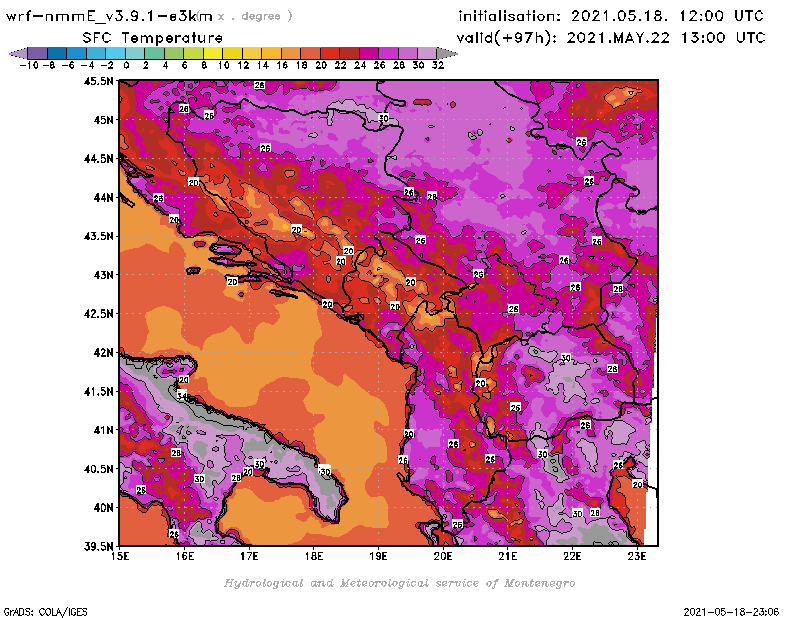This screenshot has height=618, width=800.
Task: Click the "39.5N" latitude label
Action: pyautogui.click(x=98, y=547)
